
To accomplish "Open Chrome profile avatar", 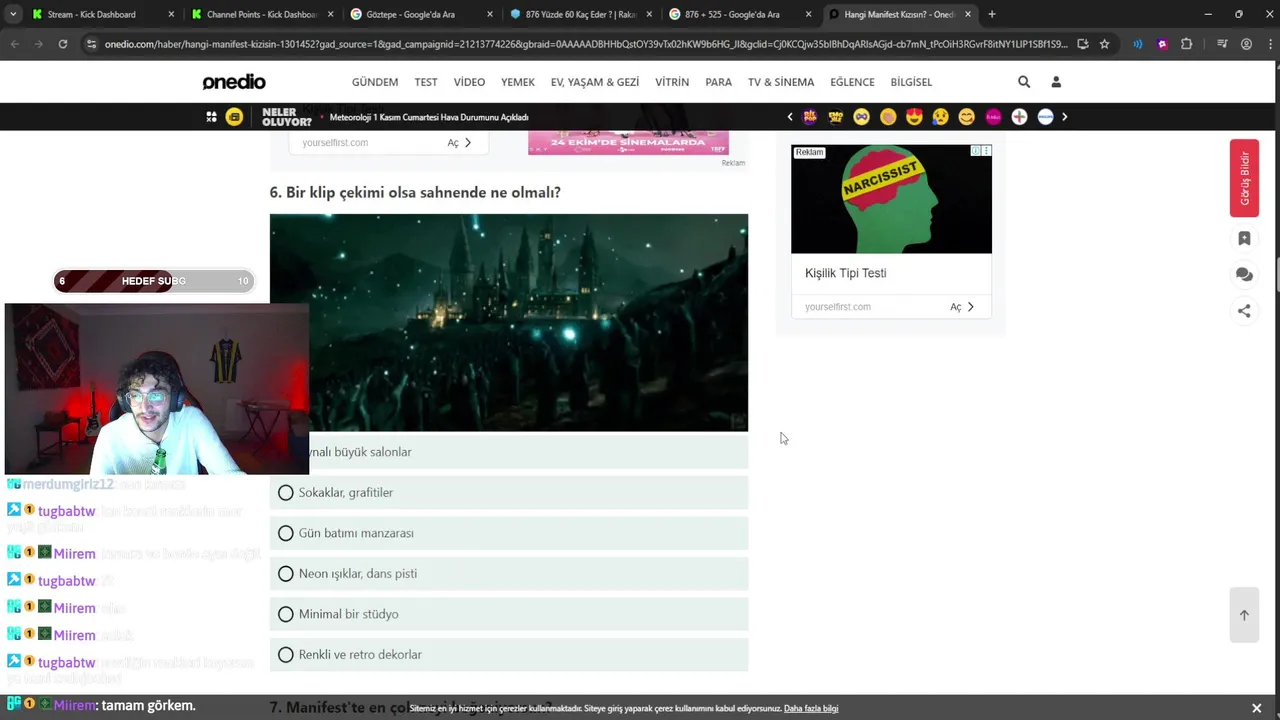I will [1246, 44].
